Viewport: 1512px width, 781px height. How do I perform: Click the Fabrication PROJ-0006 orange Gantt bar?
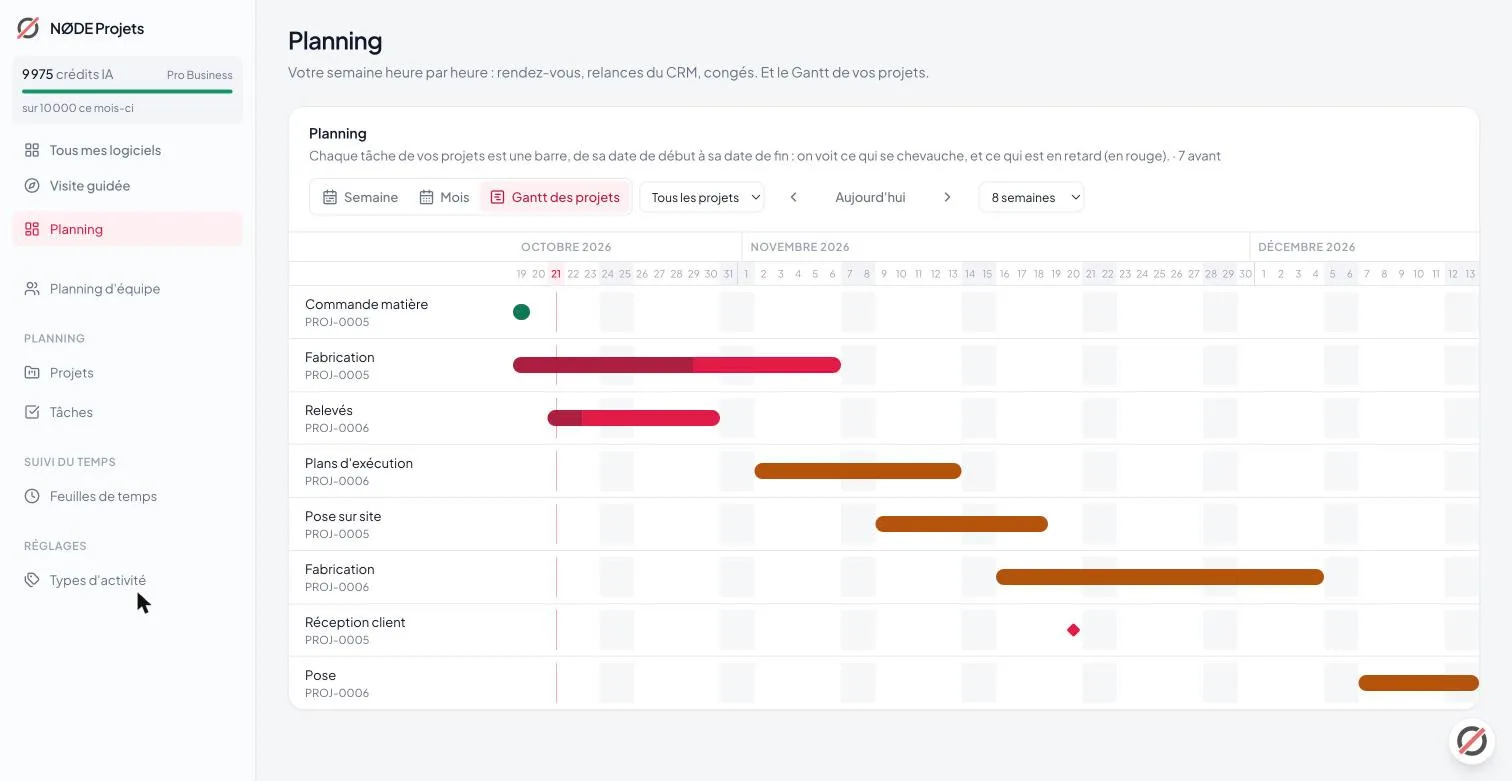1160,577
